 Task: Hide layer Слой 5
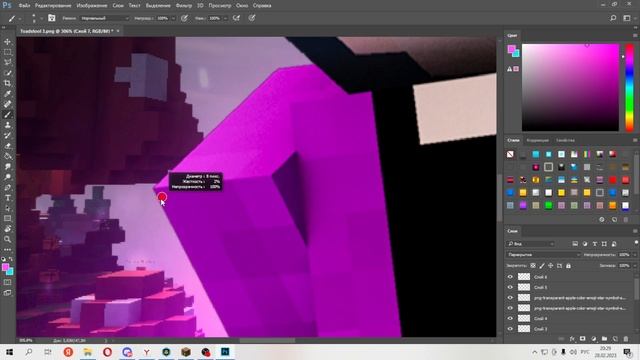tap(510, 287)
